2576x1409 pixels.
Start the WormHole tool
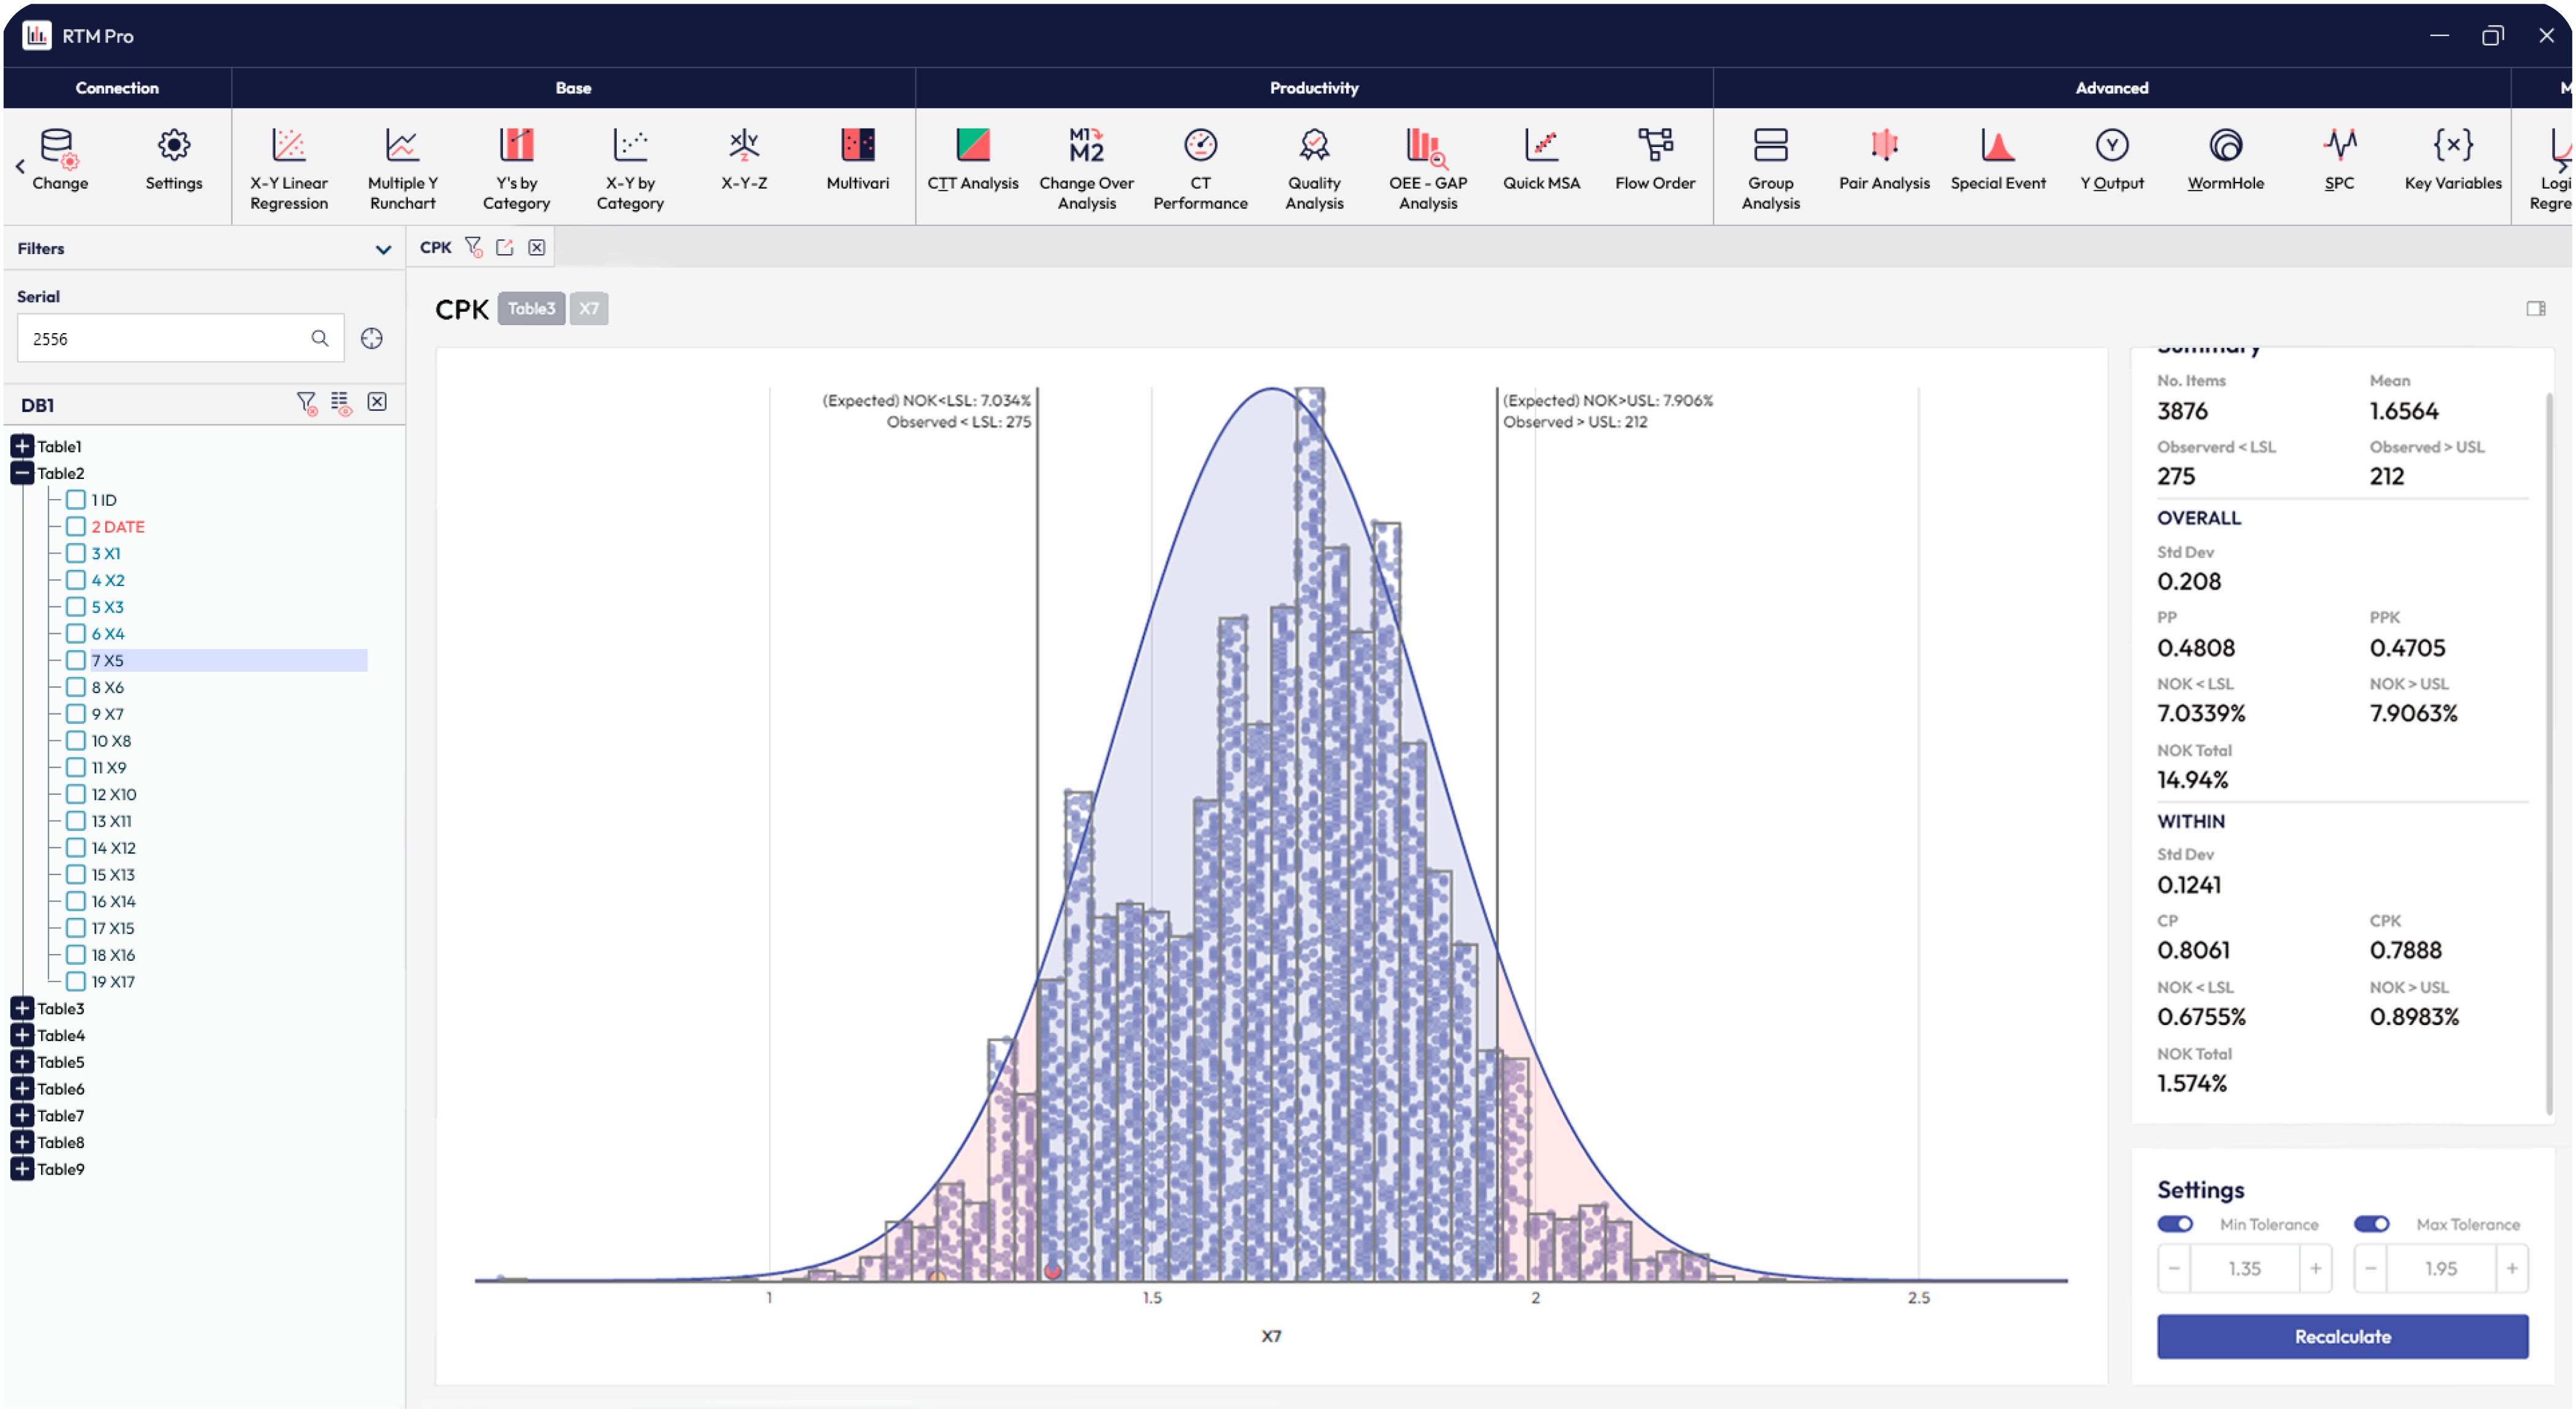2227,165
